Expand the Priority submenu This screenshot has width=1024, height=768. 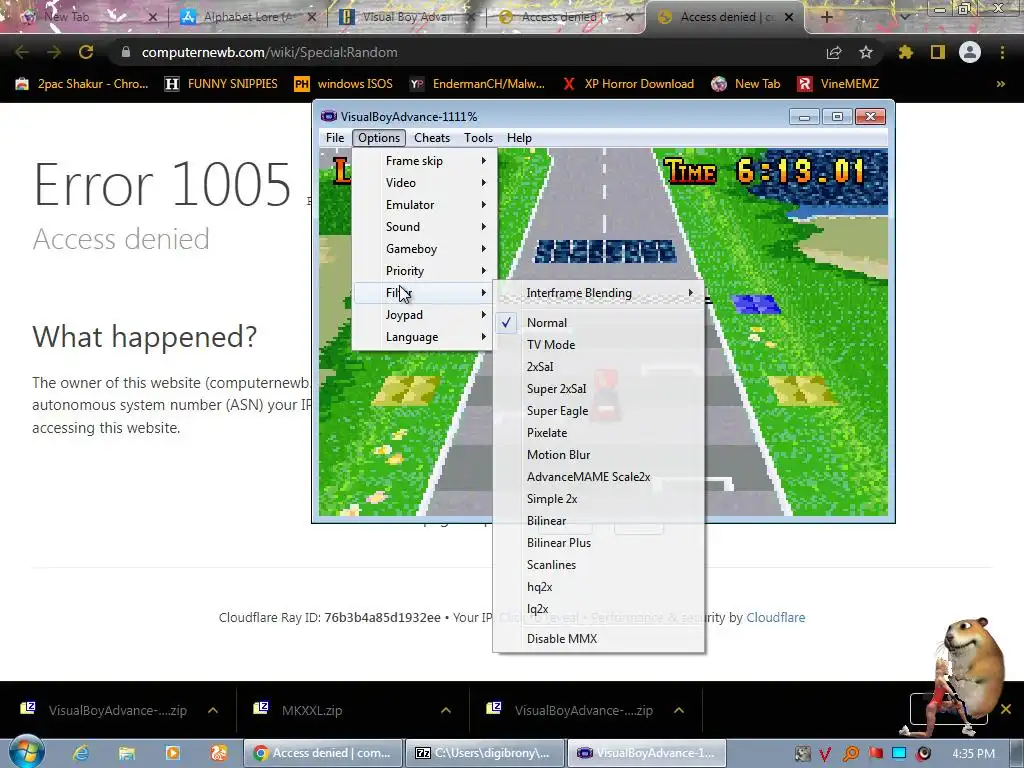click(x=424, y=271)
